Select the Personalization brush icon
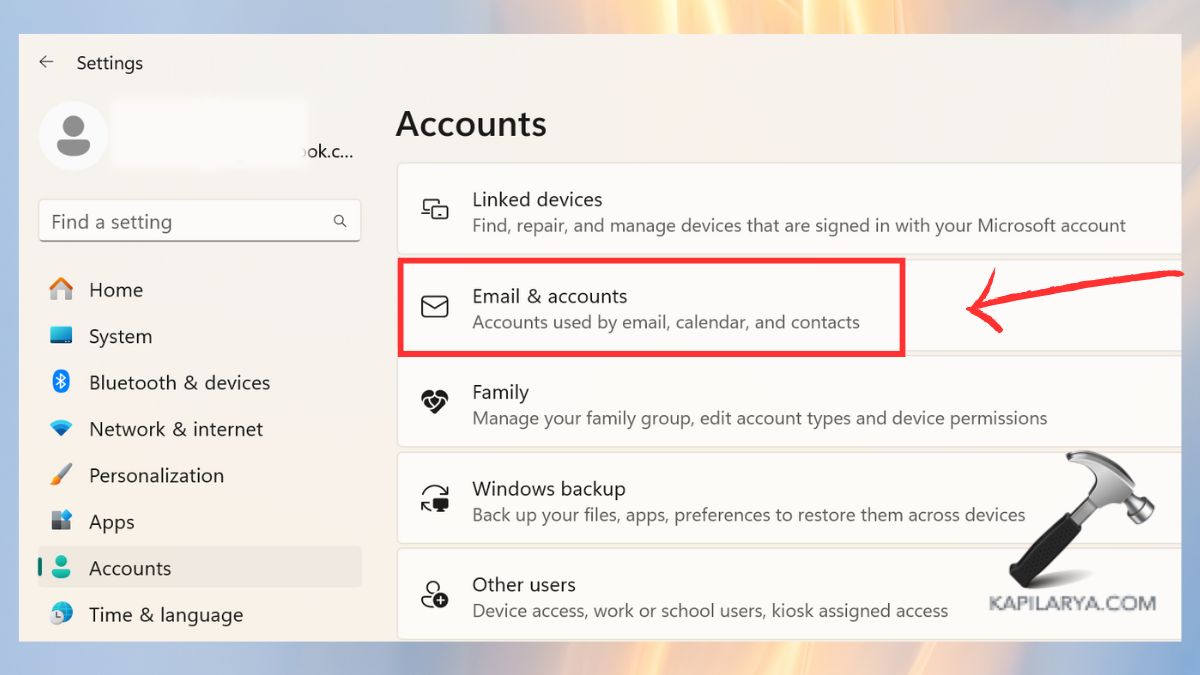 (x=60, y=475)
